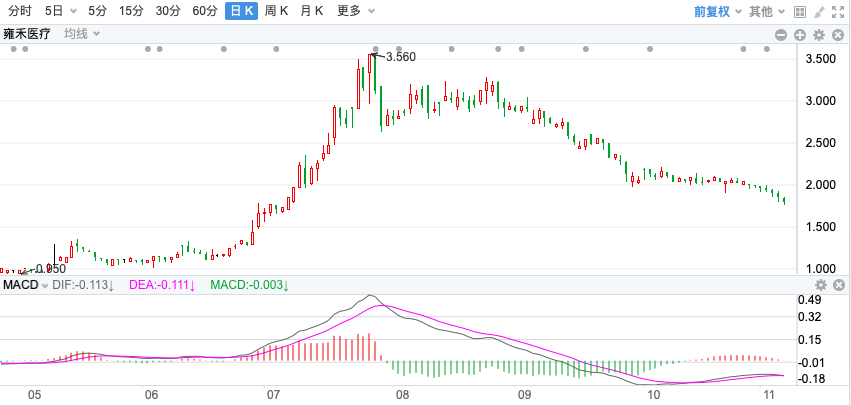Close the MACD indicator panel
This screenshot has height=406, width=851.
point(838,286)
